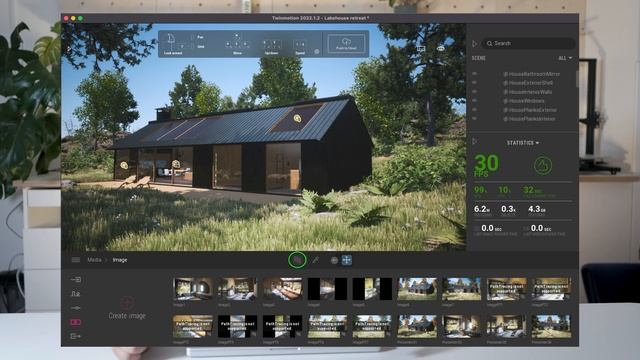This screenshot has height=360, width=640.
Task: Activate the move gizmo tool
Action: tap(347, 260)
